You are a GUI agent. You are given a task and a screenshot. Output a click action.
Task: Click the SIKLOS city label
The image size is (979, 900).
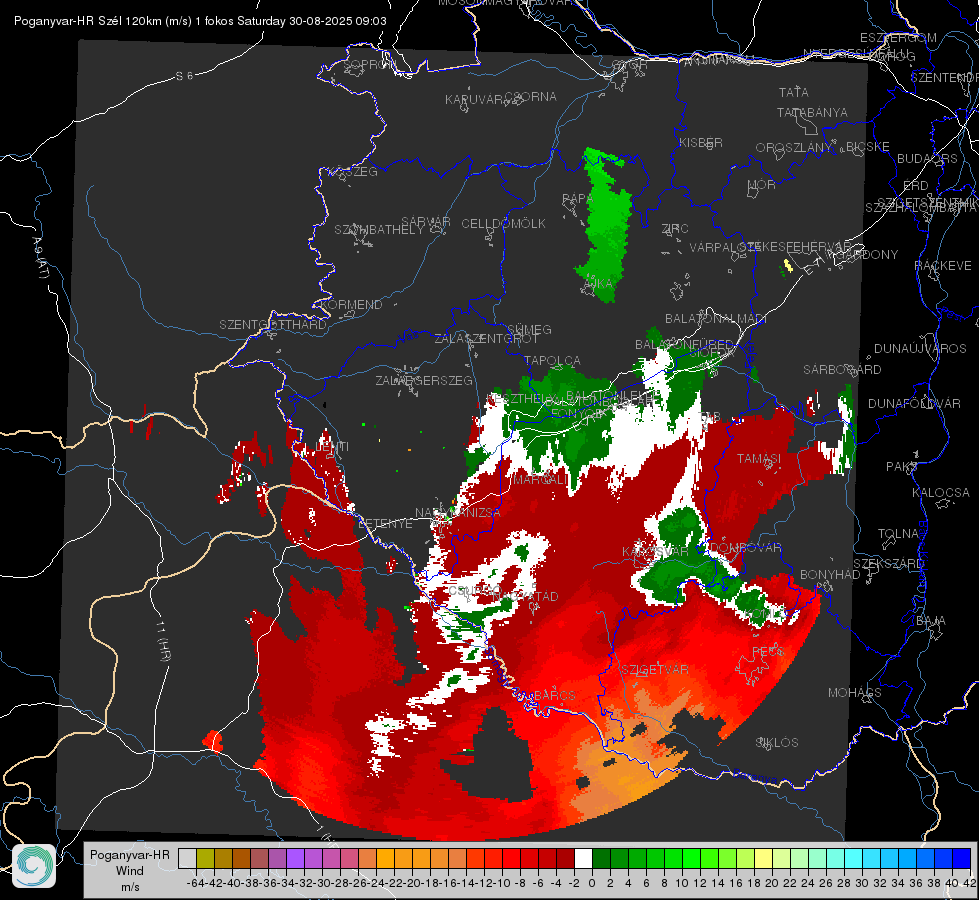777,742
